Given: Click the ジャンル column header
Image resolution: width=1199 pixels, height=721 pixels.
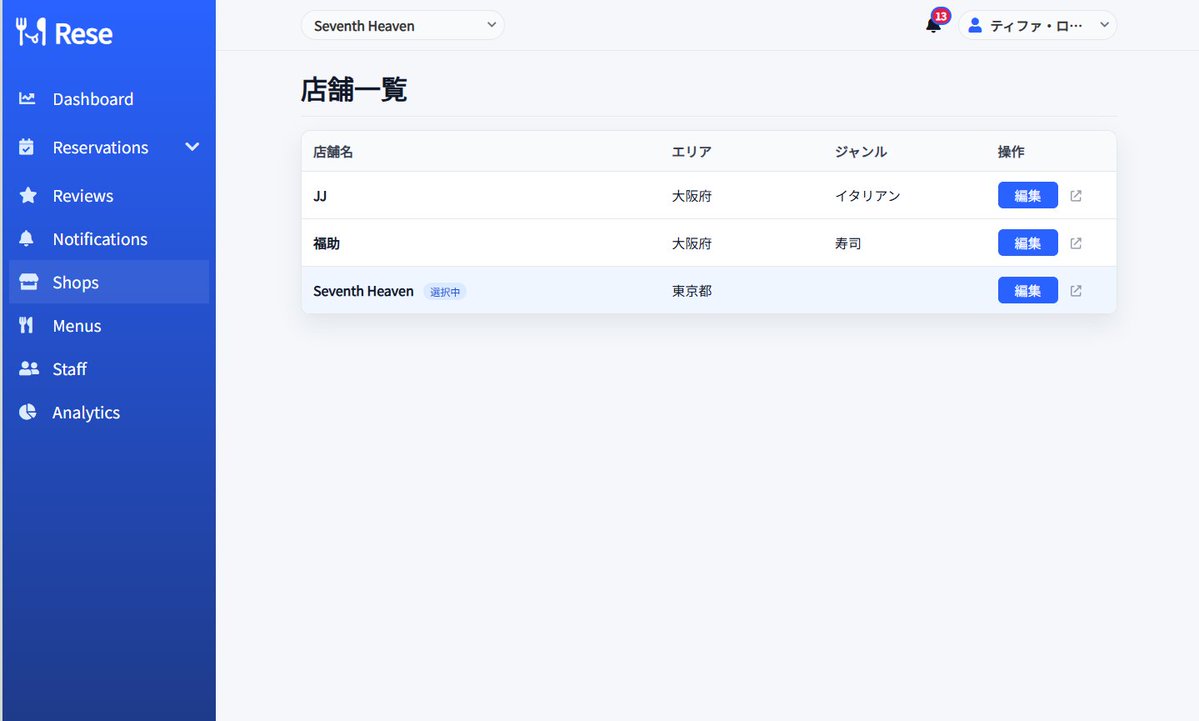Looking at the screenshot, I should pyautogui.click(x=861, y=151).
